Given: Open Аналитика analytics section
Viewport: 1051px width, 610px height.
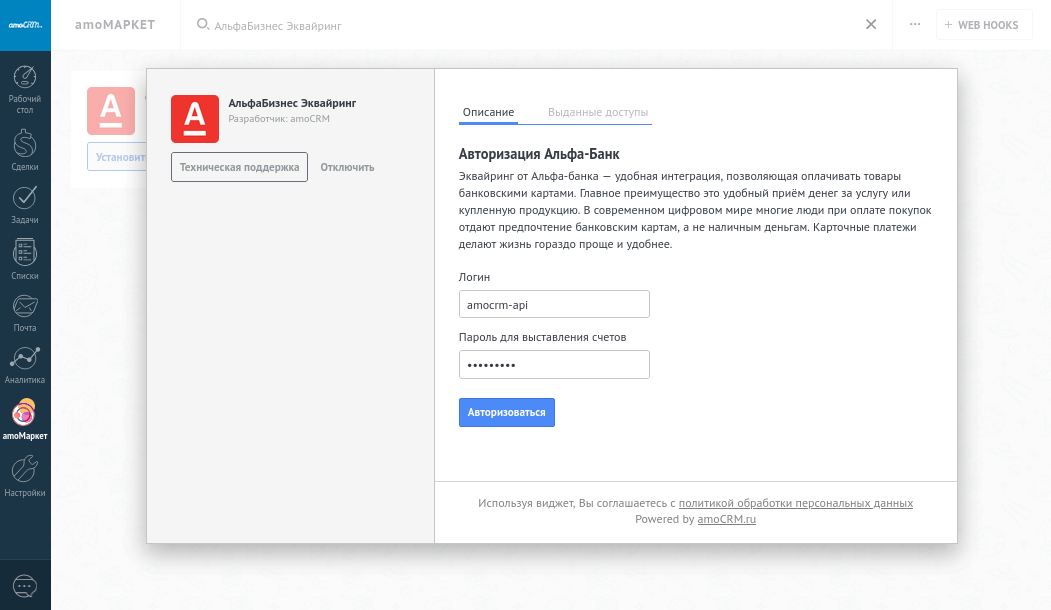Looking at the screenshot, I should (25, 365).
